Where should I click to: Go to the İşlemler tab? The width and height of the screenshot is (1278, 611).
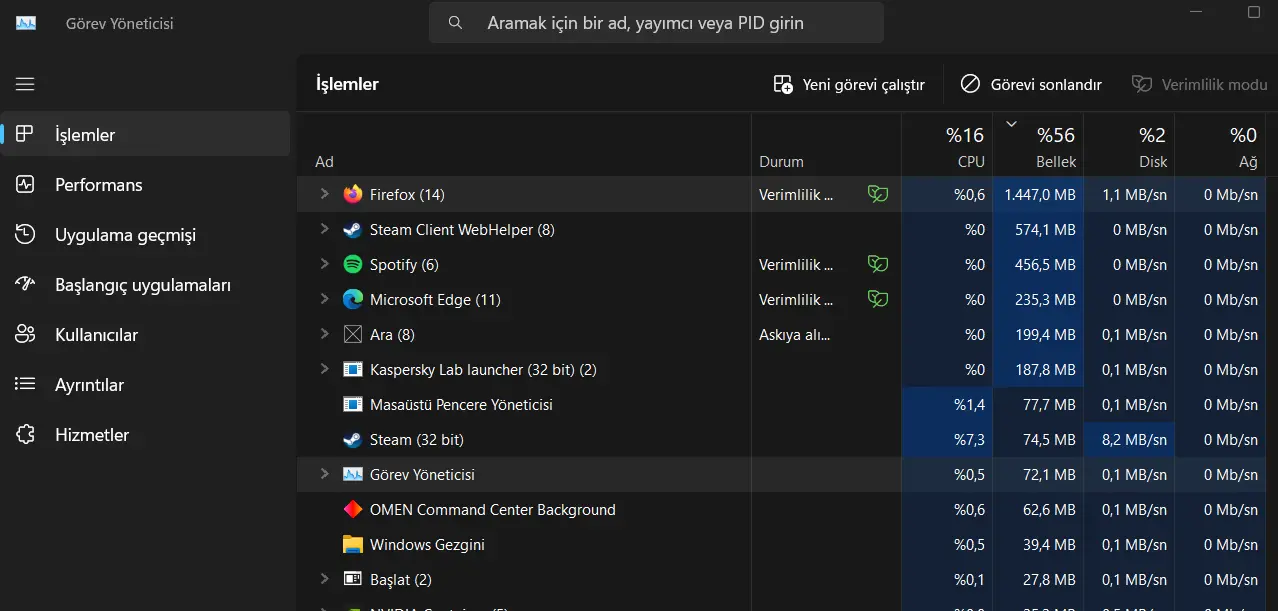click(145, 135)
